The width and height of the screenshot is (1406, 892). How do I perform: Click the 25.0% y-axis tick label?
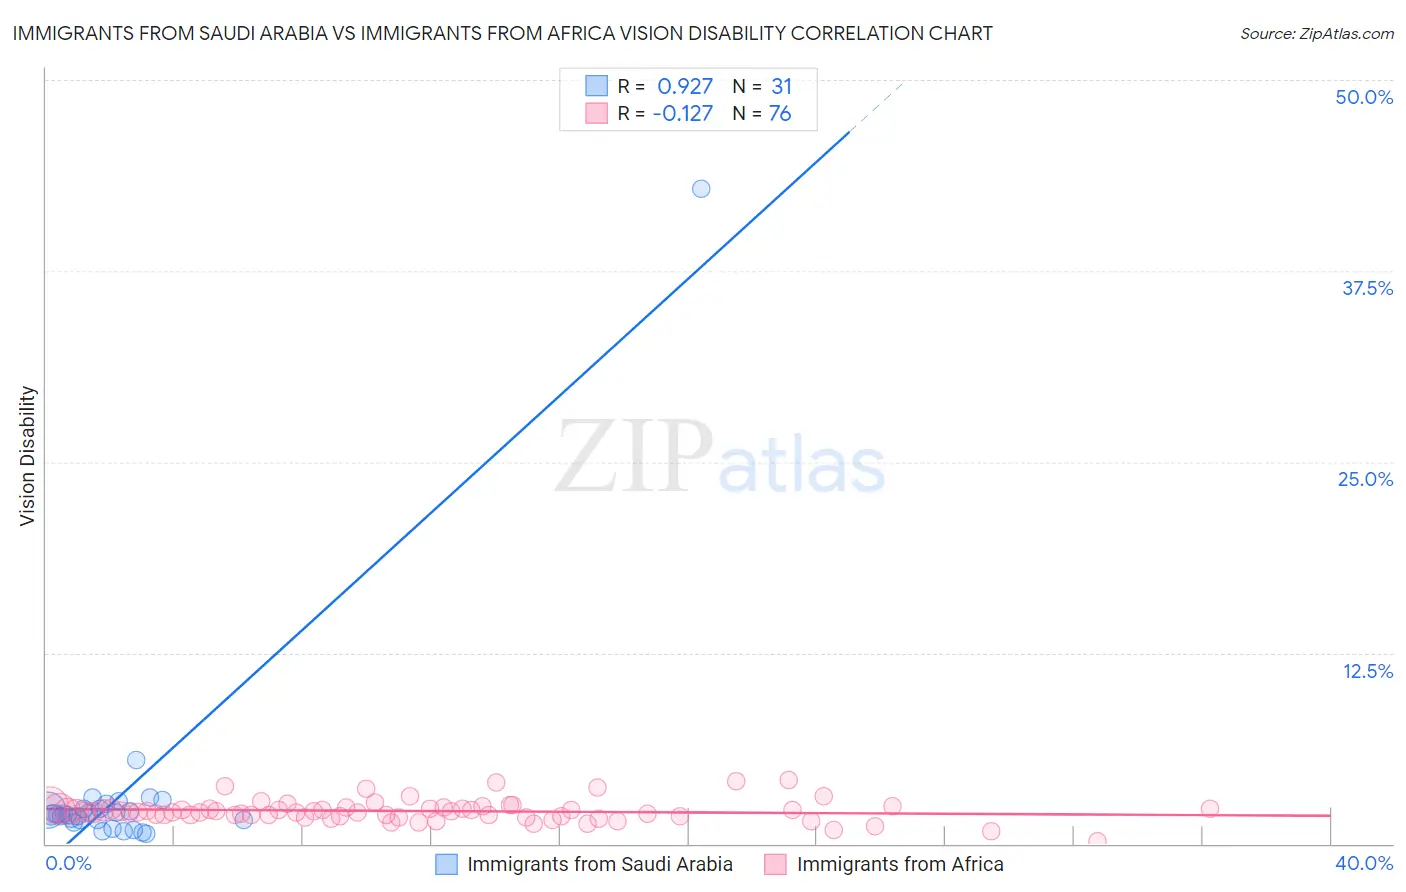click(x=1365, y=479)
